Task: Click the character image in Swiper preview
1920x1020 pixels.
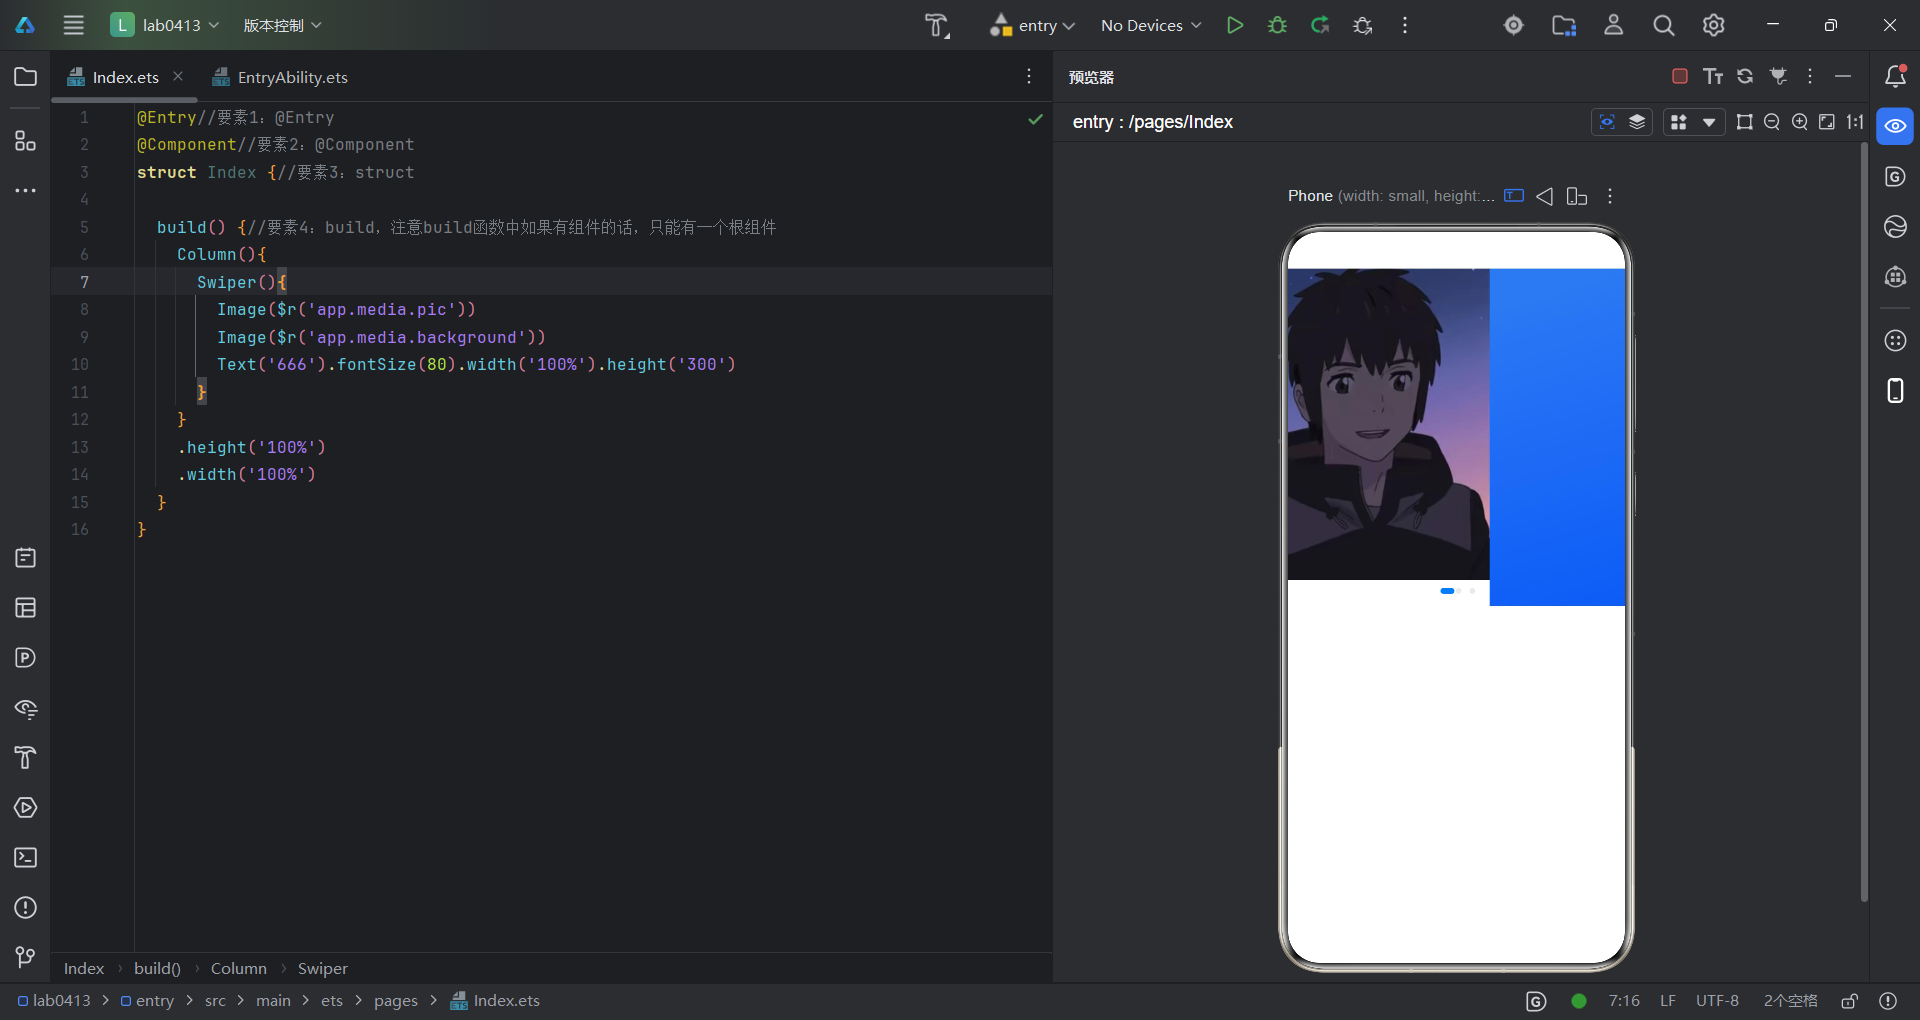Action: click(1388, 424)
